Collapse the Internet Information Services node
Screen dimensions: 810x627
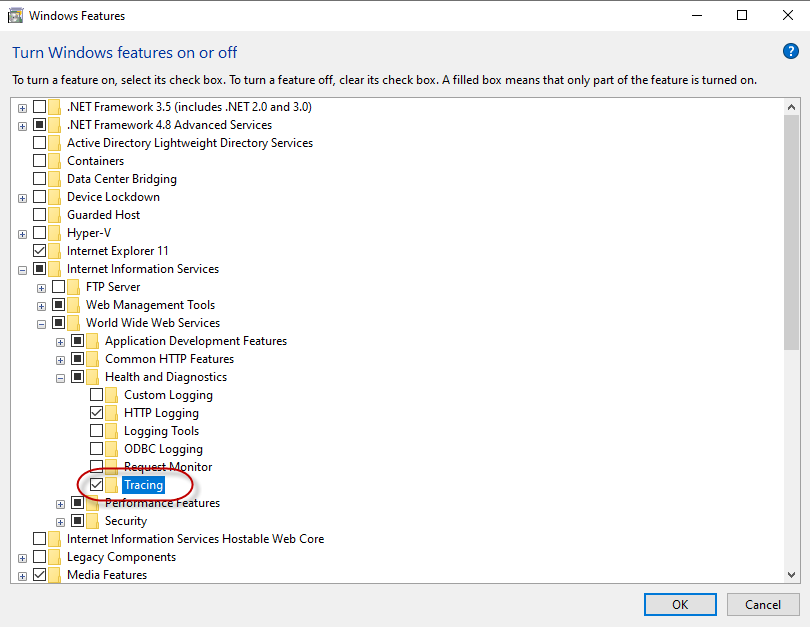pos(22,269)
